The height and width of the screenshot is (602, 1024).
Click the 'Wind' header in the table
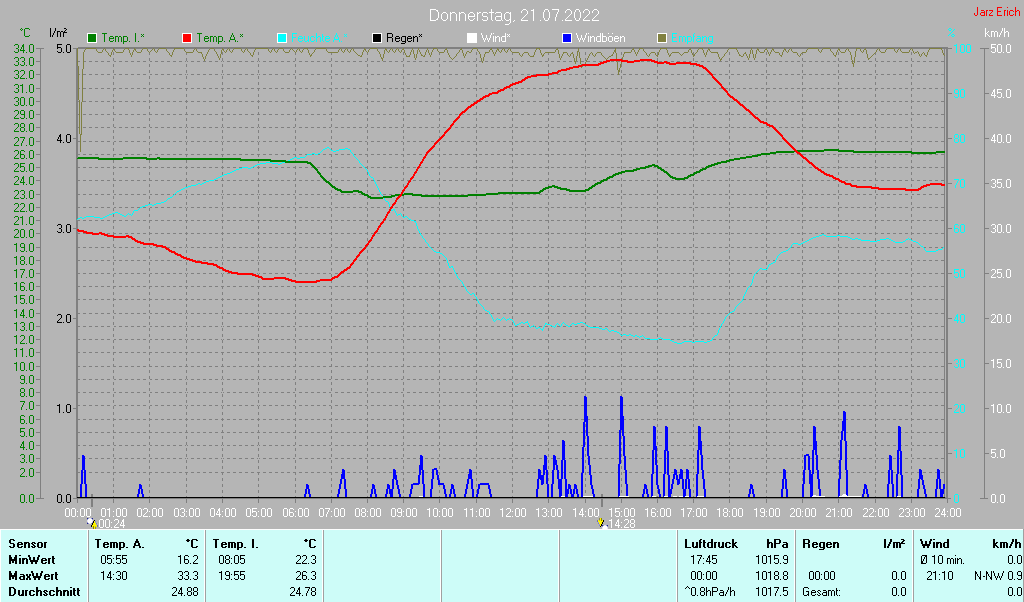935,544
